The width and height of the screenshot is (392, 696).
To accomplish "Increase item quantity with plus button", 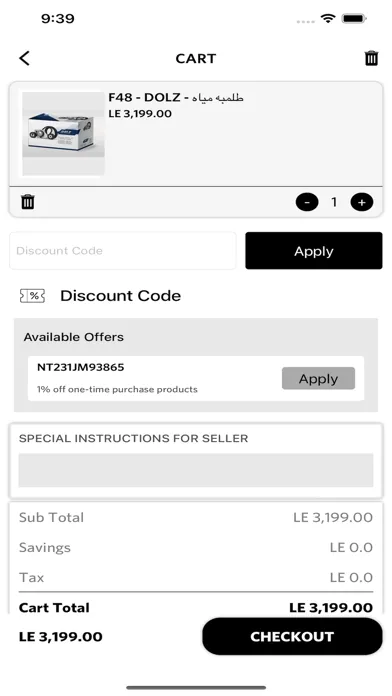I will tap(362, 202).
